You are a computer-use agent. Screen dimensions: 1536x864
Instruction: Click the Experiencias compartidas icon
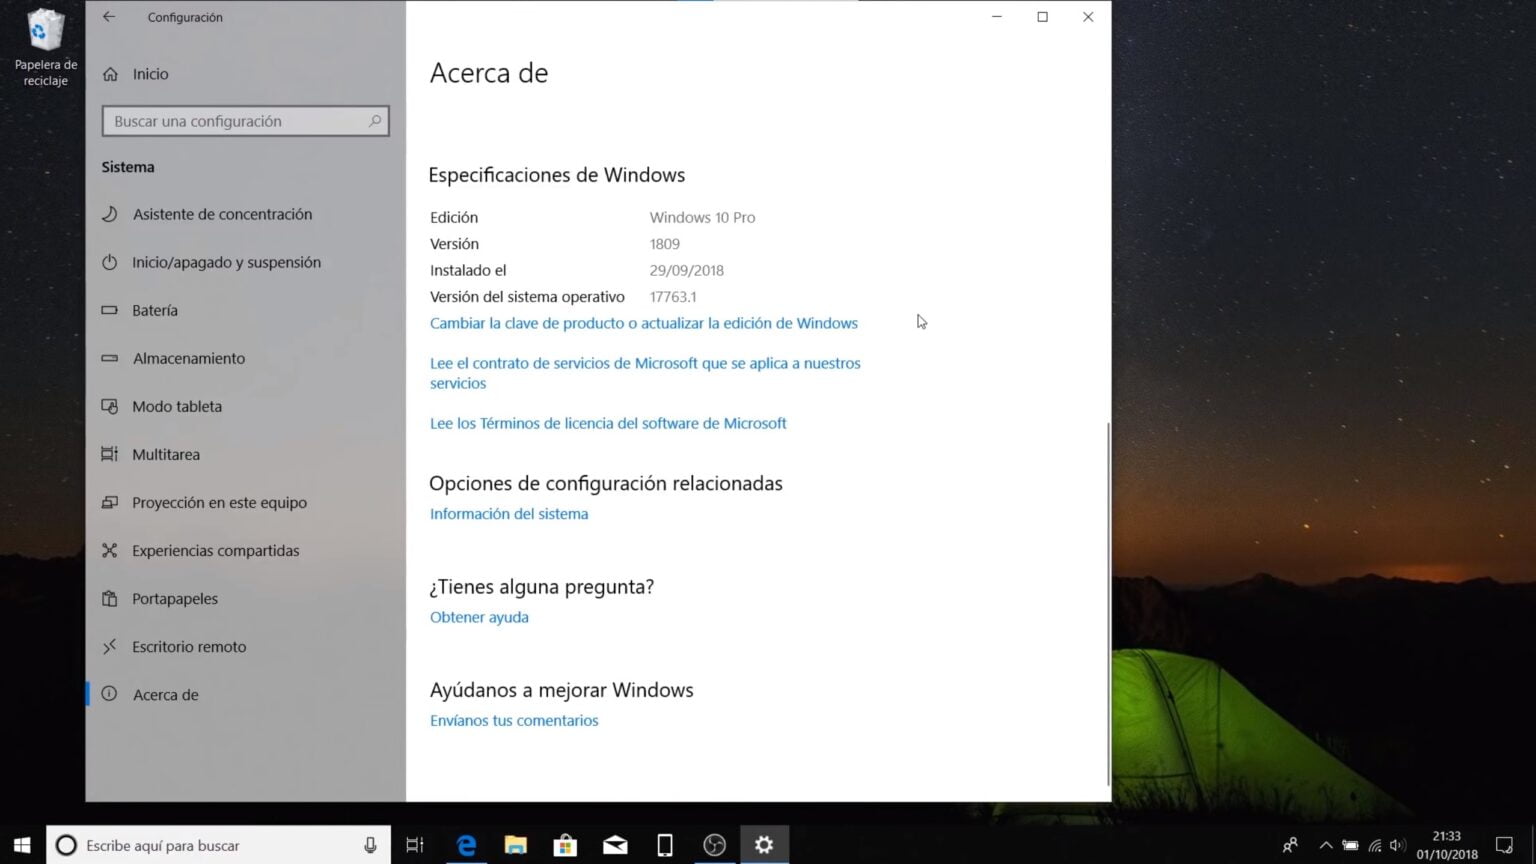click(110, 550)
